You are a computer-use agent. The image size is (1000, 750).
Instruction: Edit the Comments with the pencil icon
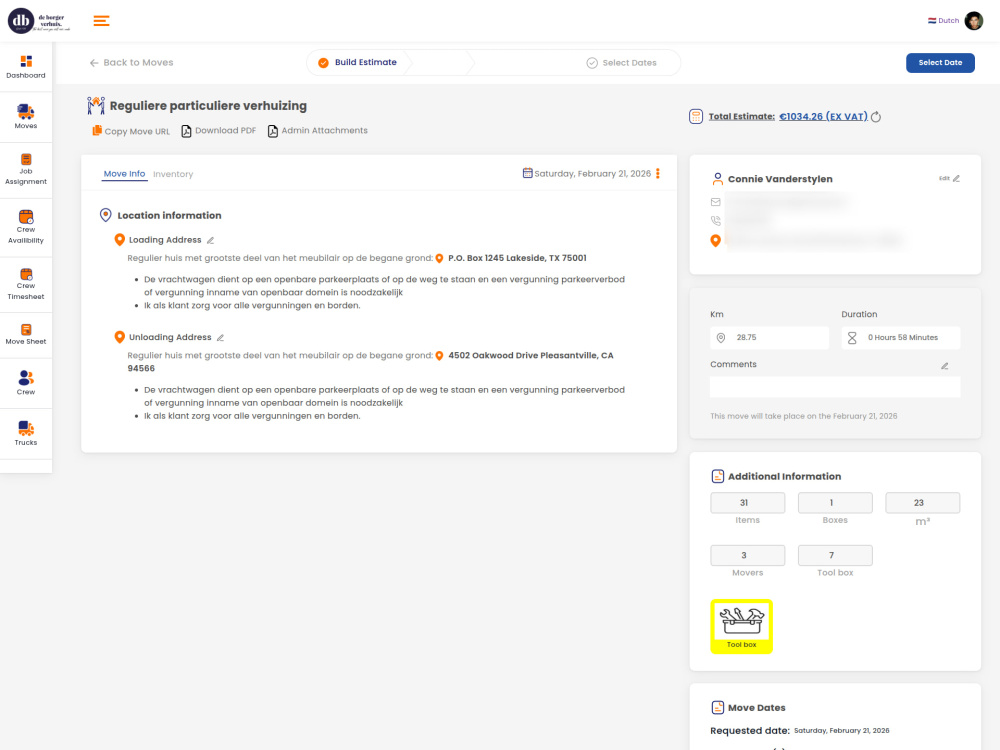(x=945, y=366)
